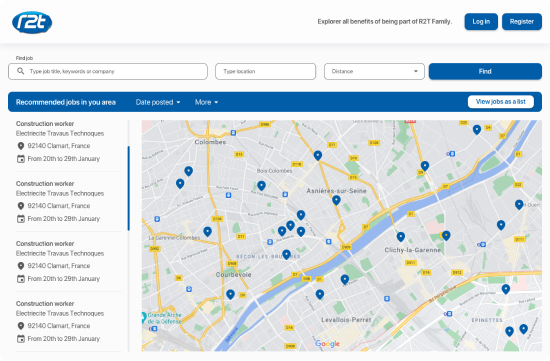The image size is (550, 361).
Task: Focus the Type location field
Action: tap(266, 71)
